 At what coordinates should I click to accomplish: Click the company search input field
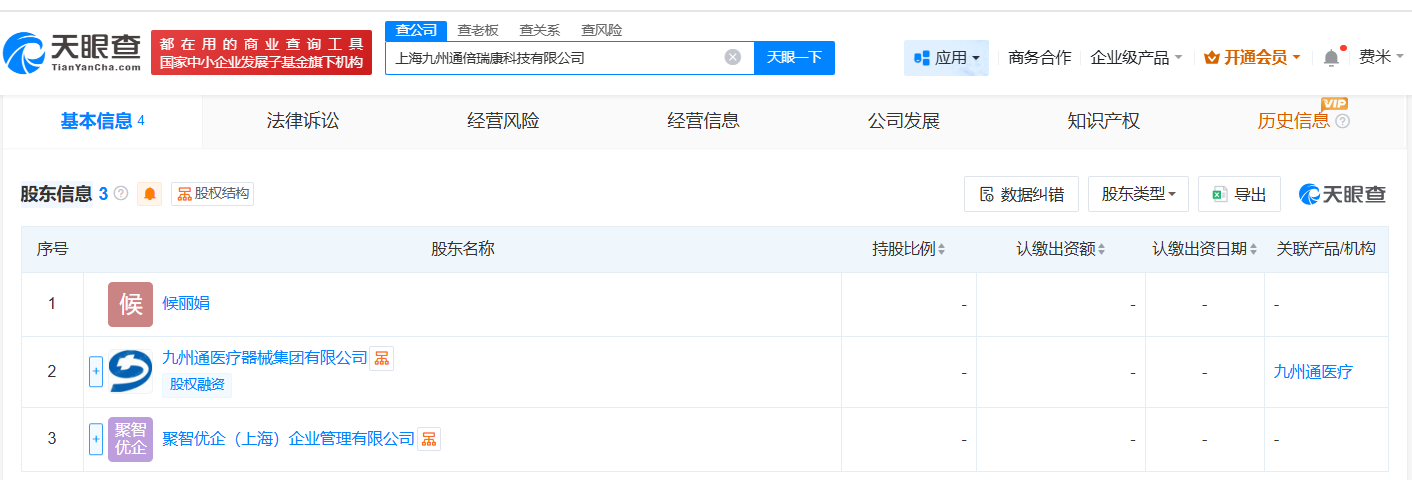[x=555, y=58]
